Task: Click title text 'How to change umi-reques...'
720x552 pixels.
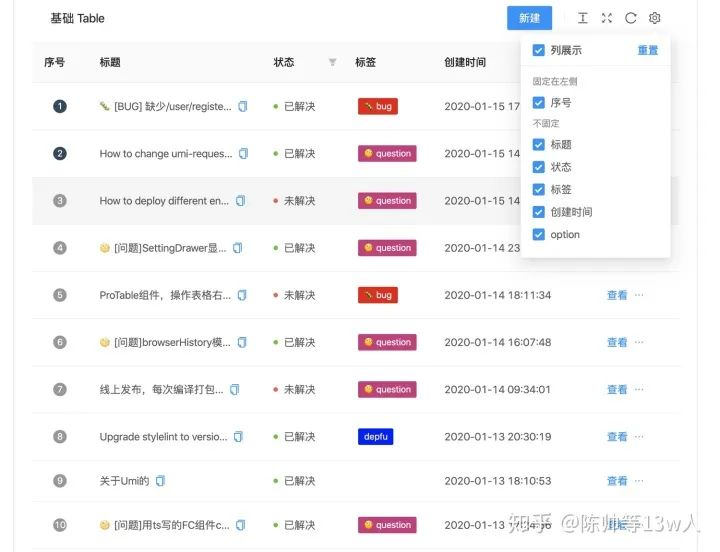Action: click(166, 153)
